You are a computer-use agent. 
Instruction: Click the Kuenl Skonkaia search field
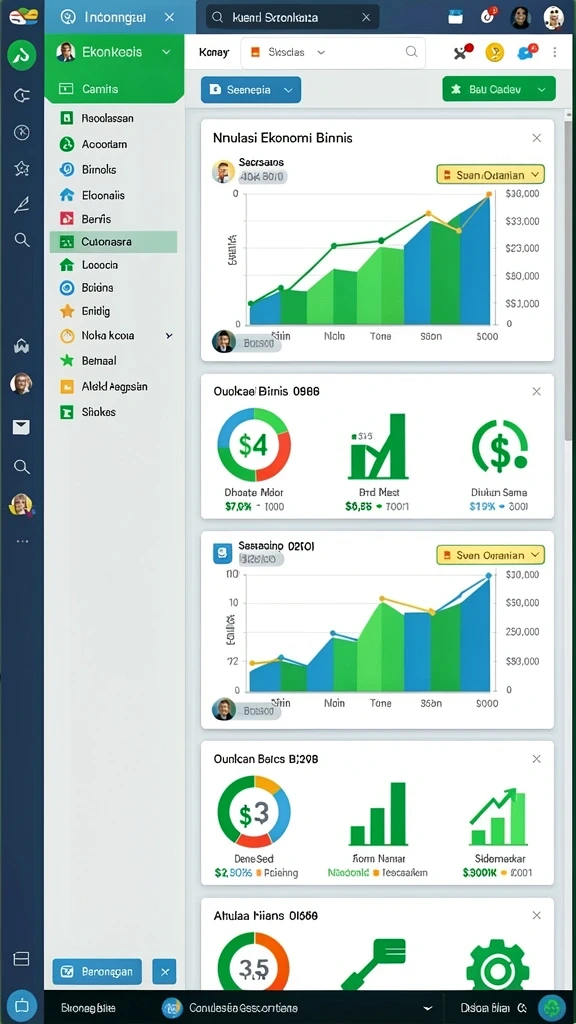pyautogui.click(x=292, y=17)
